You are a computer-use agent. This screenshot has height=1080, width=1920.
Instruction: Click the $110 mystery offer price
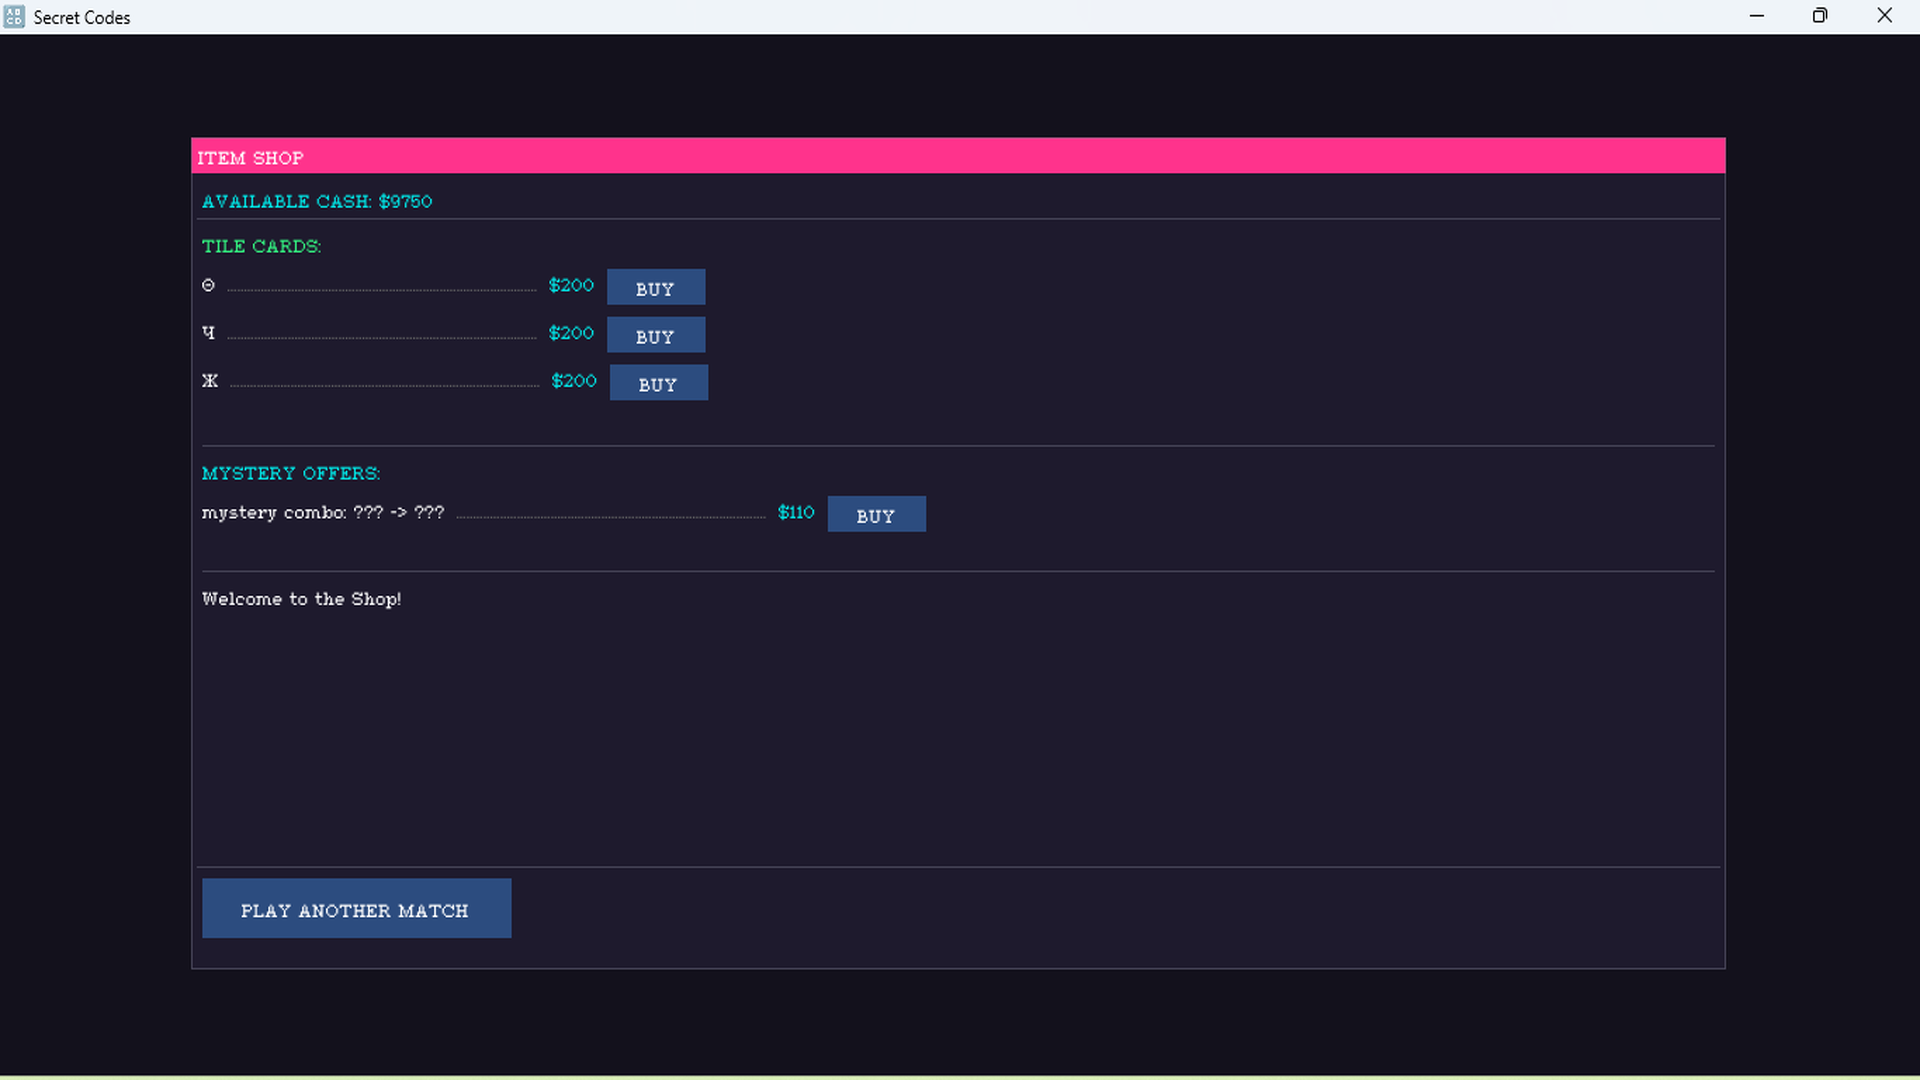pos(796,512)
